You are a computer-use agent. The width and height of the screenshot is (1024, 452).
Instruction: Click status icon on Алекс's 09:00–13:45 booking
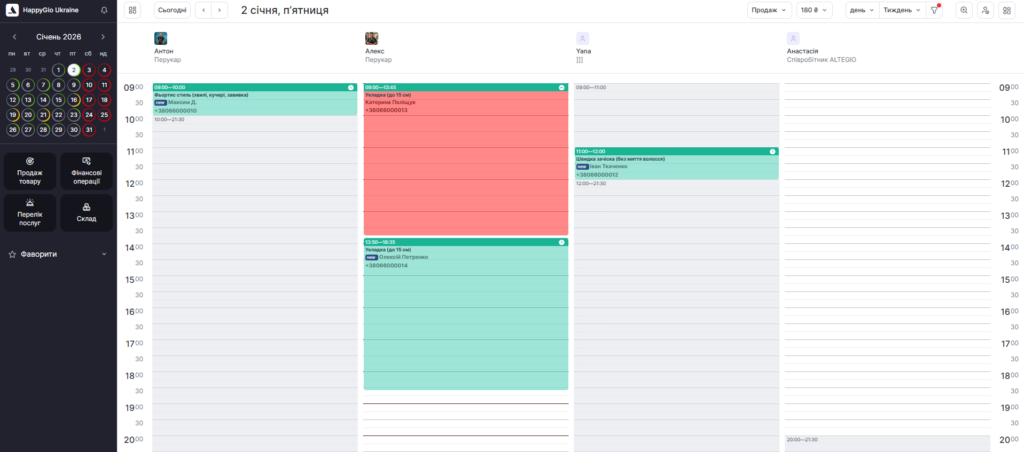coord(562,87)
